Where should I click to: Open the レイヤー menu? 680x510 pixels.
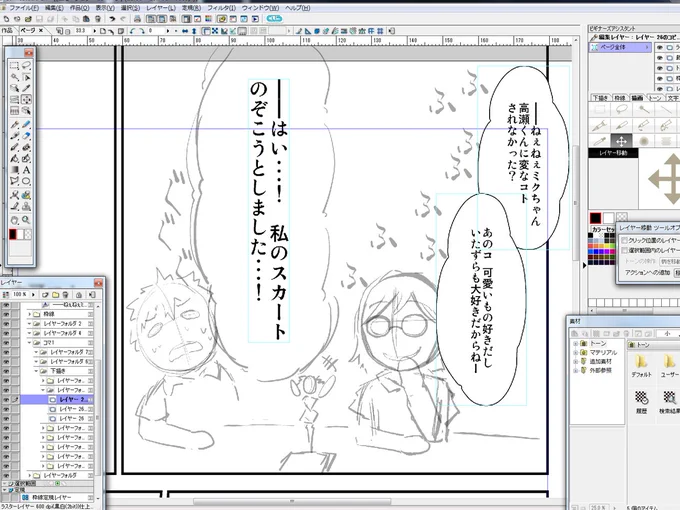(161, 8)
